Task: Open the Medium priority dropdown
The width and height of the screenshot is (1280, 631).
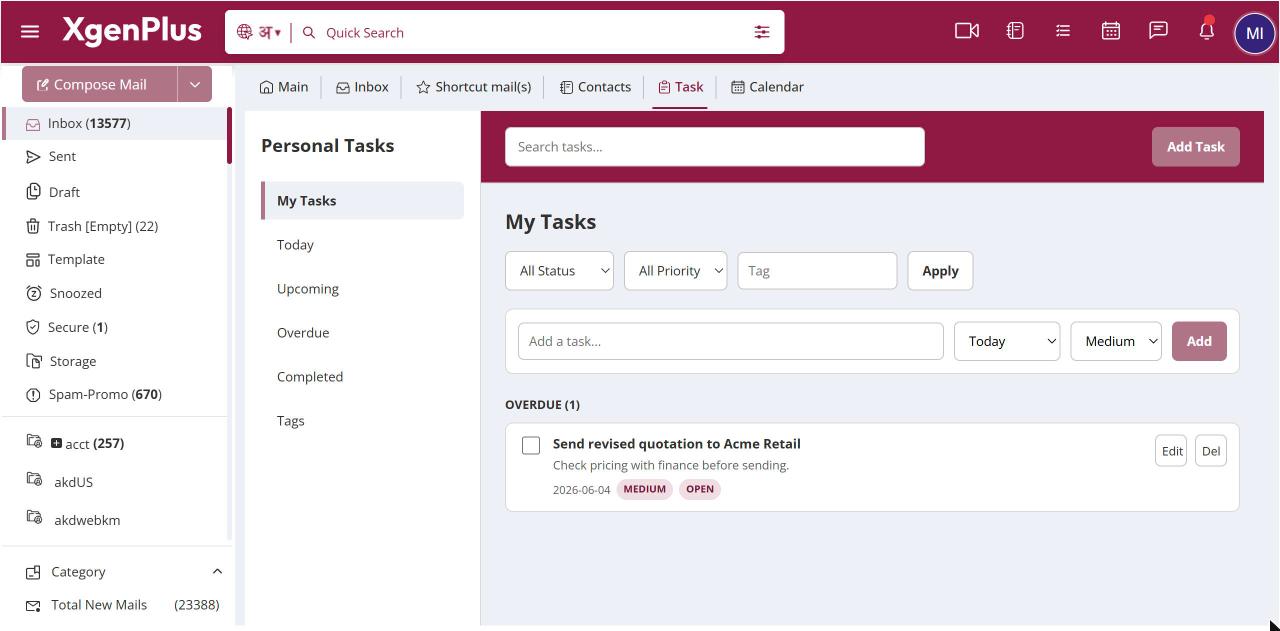Action: click(1116, 341)
